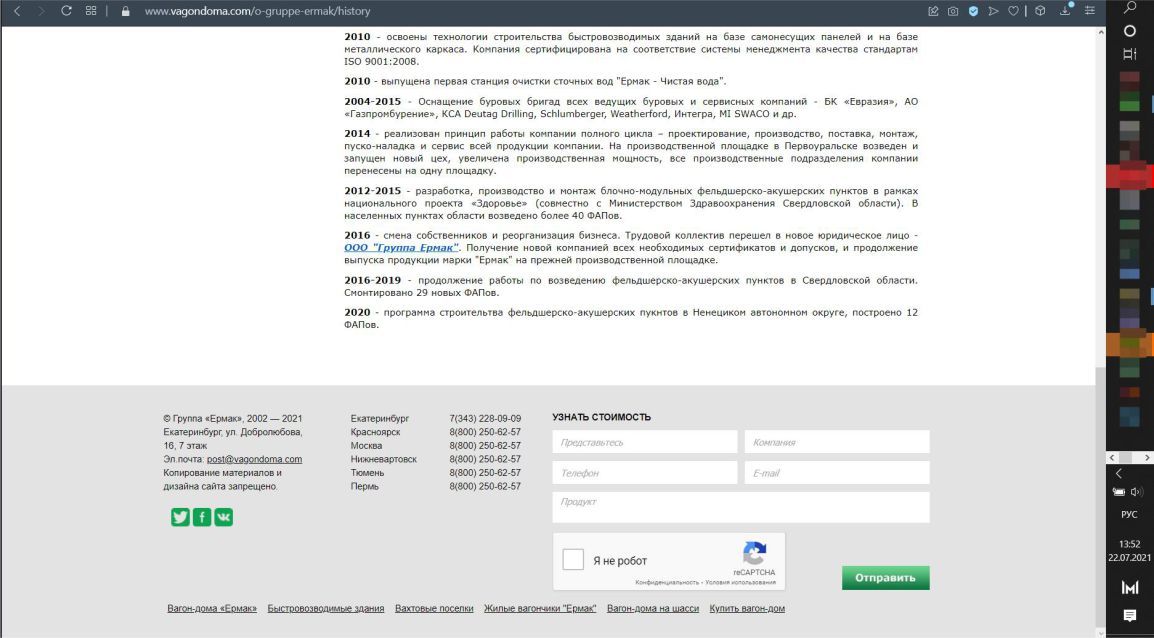
Task: Click the 'Компания' input field
Action: (x=838, y=442)
